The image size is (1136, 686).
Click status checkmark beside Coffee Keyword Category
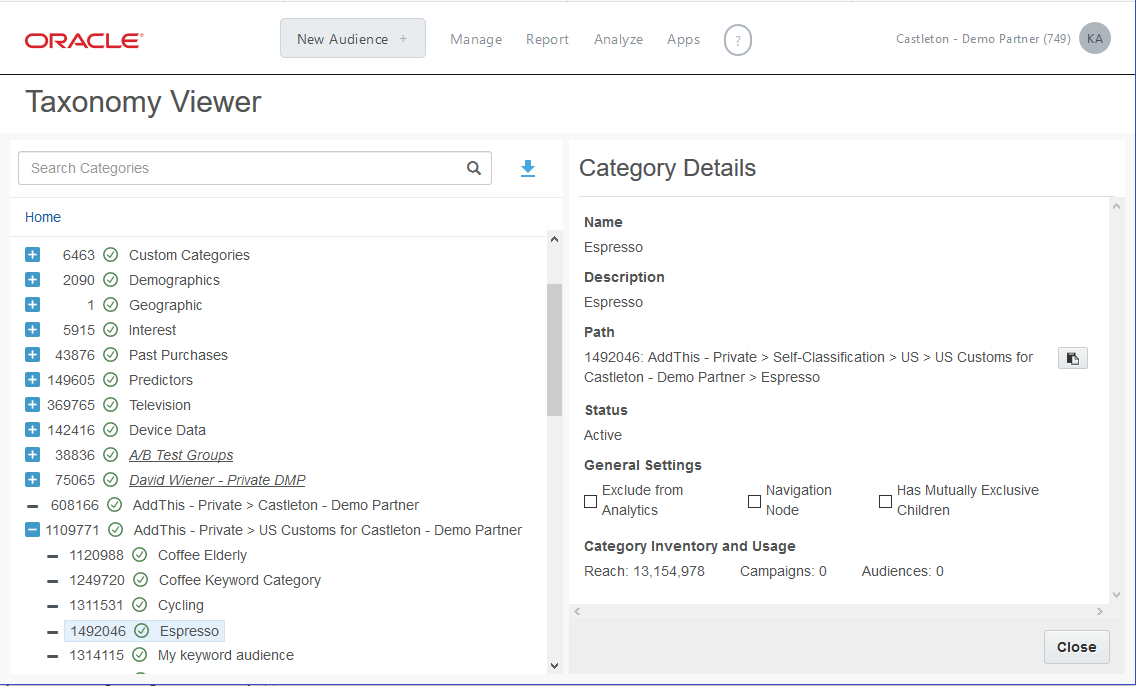pyautogui.click(x=141, y=580)
